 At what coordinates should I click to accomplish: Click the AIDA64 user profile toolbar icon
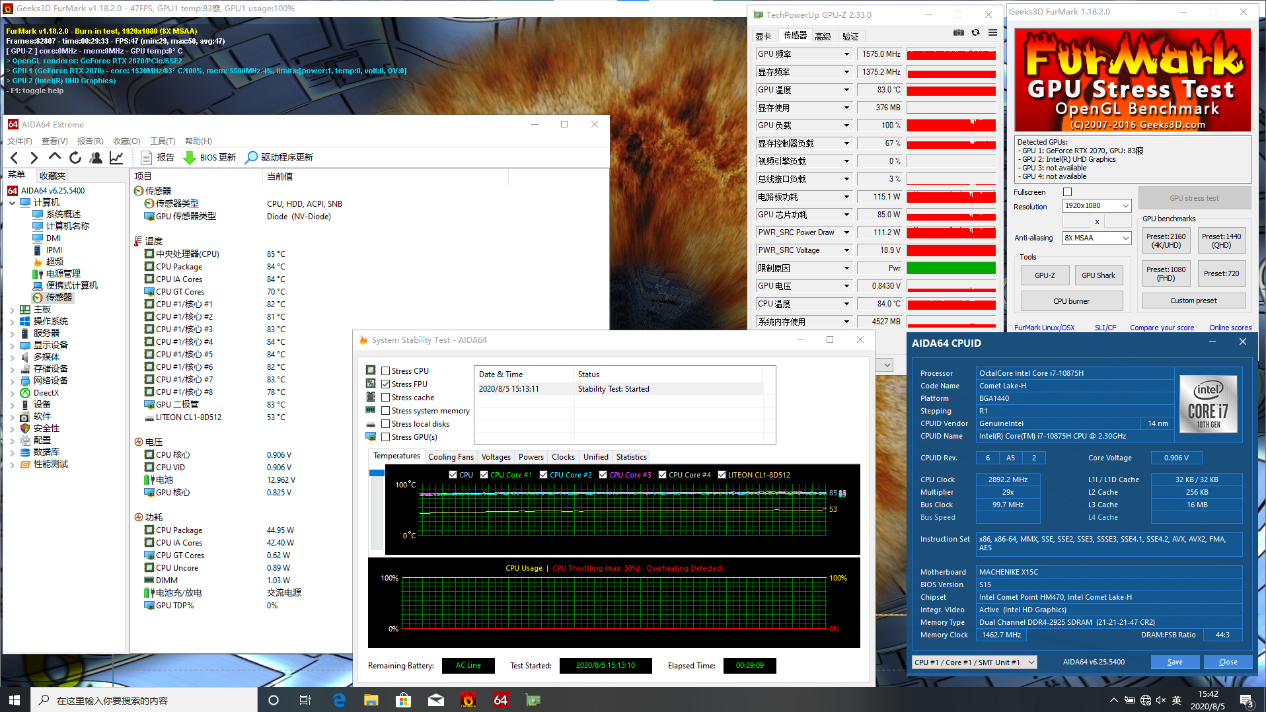(x=96, y=158)
